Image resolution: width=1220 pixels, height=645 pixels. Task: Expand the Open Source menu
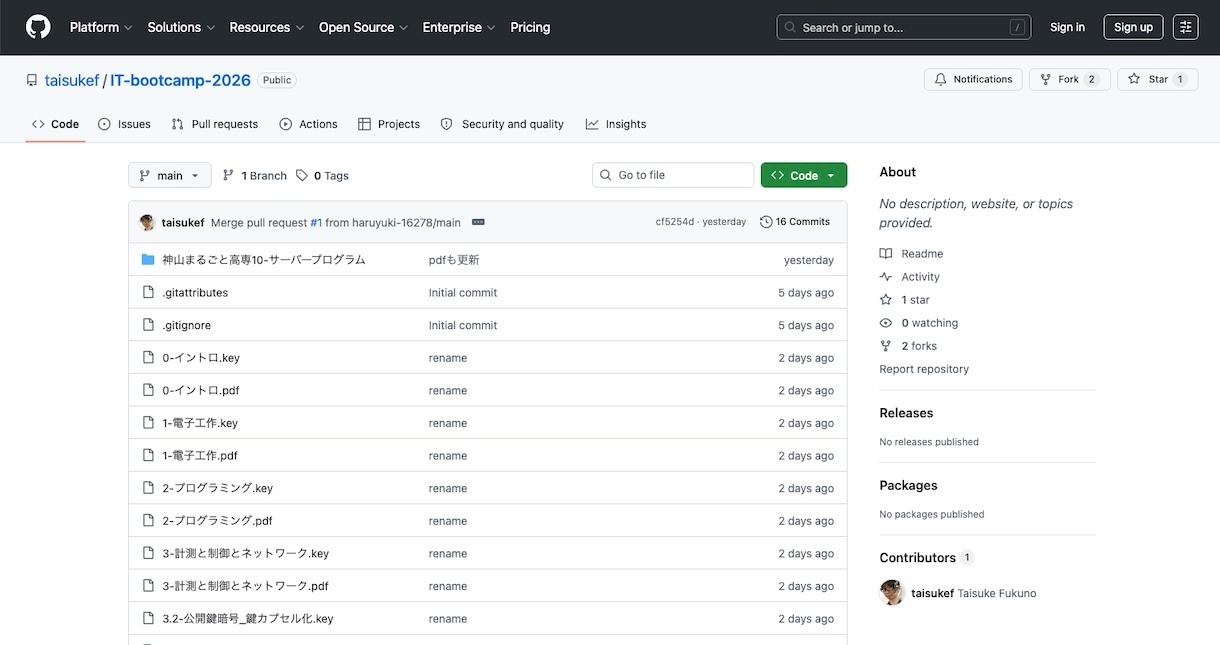pos(363,27)
